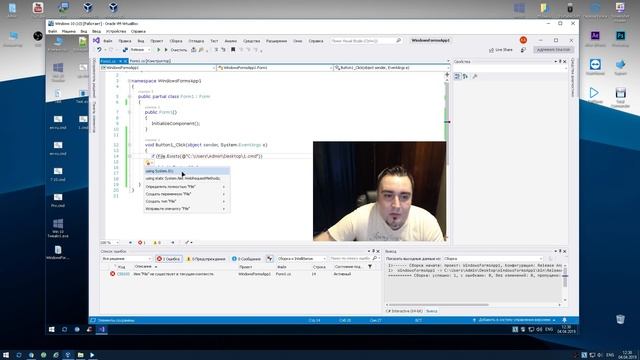This screenshot has height=360, width=640.
Task: Open the Build + IntelliSense dropdown
Action: point(302,259)
